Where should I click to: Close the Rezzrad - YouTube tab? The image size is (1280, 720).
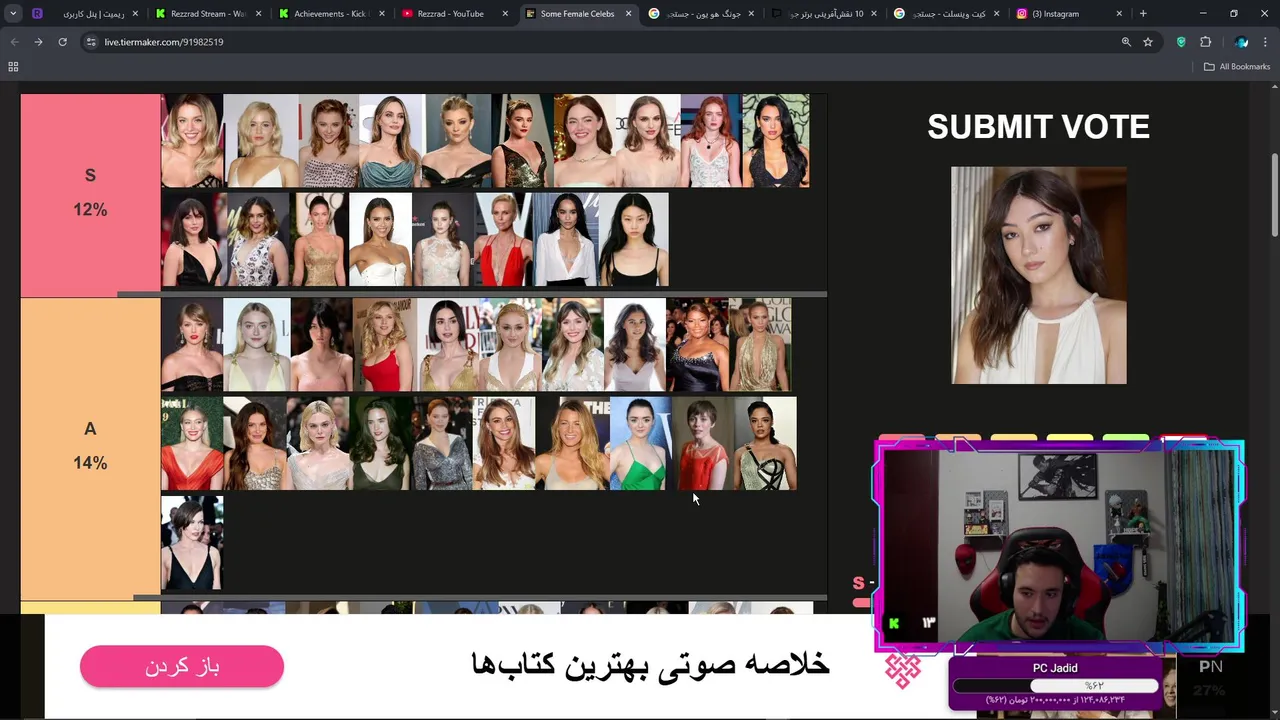click(504, 14)
